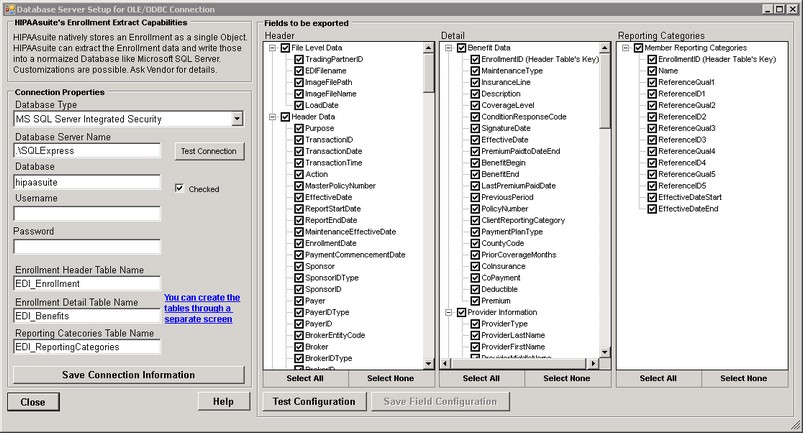The width and height of the screenshot is (803, 433).
Task: Collapse the Provider Information tree node
Action: click(x=449, y=312)
